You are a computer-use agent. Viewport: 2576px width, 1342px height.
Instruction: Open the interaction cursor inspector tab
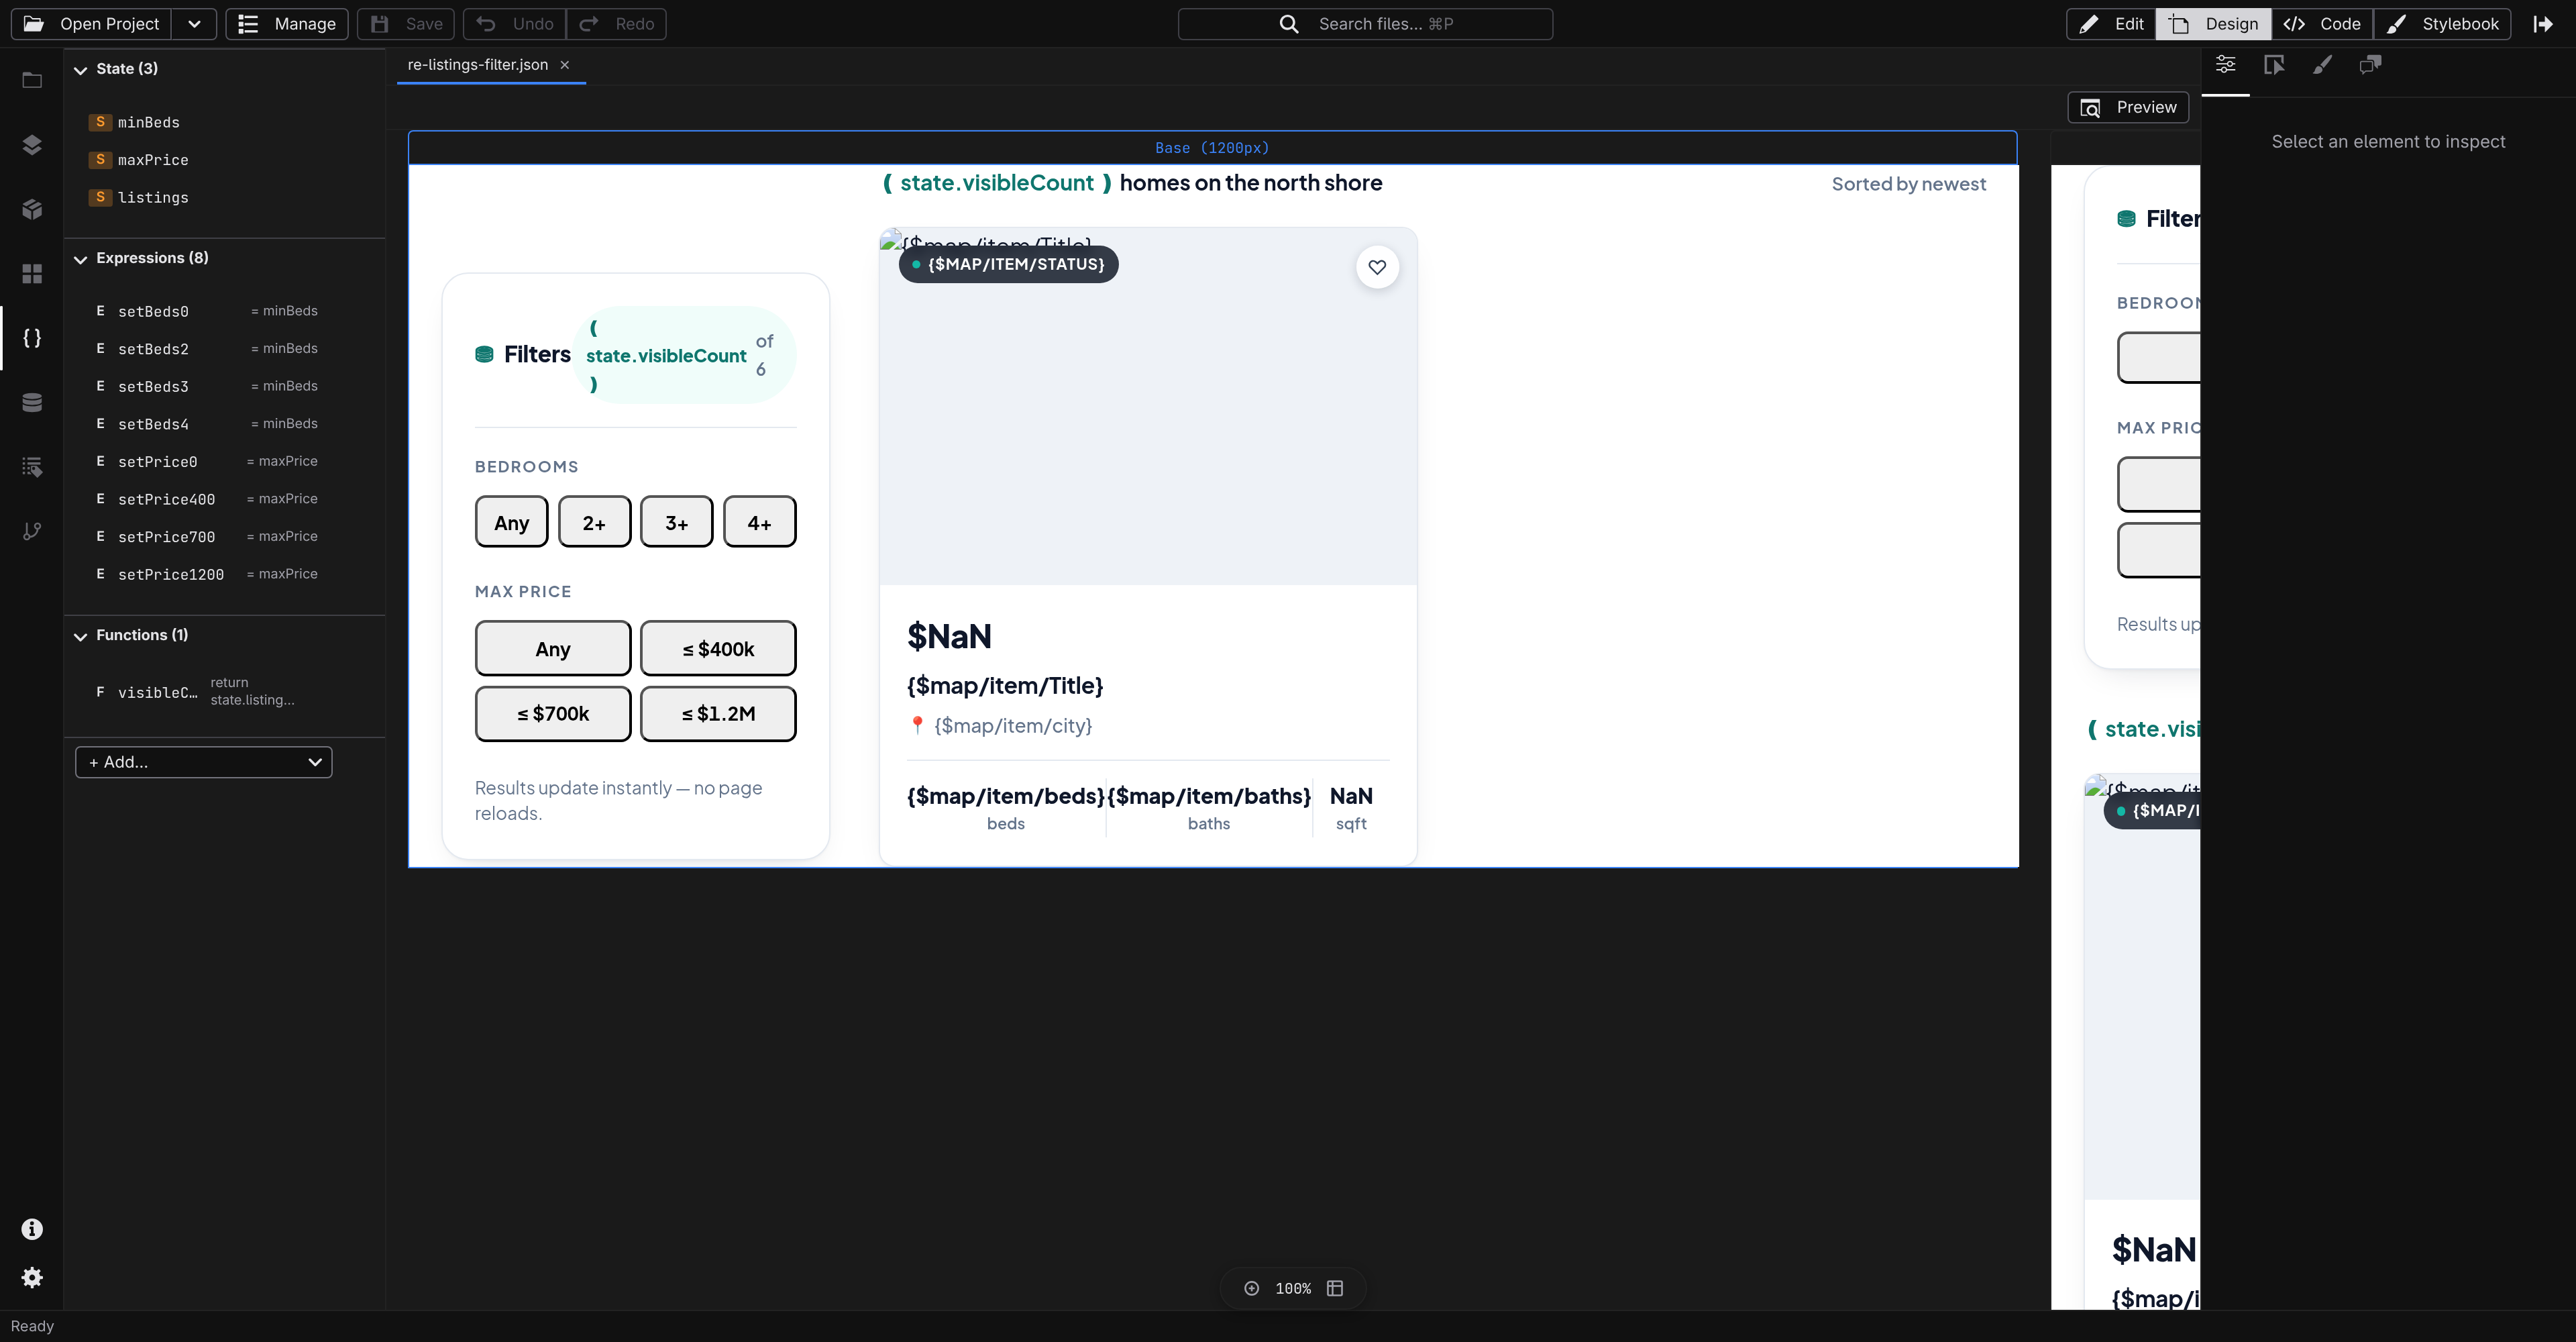coord(2274,65)
